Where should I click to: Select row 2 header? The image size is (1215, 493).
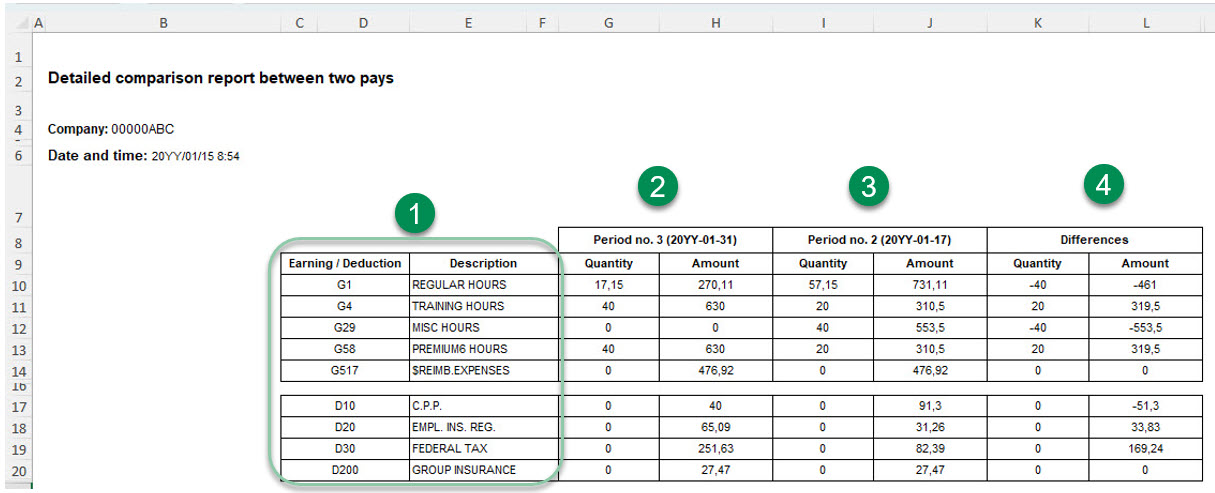(x=17, y=79)
